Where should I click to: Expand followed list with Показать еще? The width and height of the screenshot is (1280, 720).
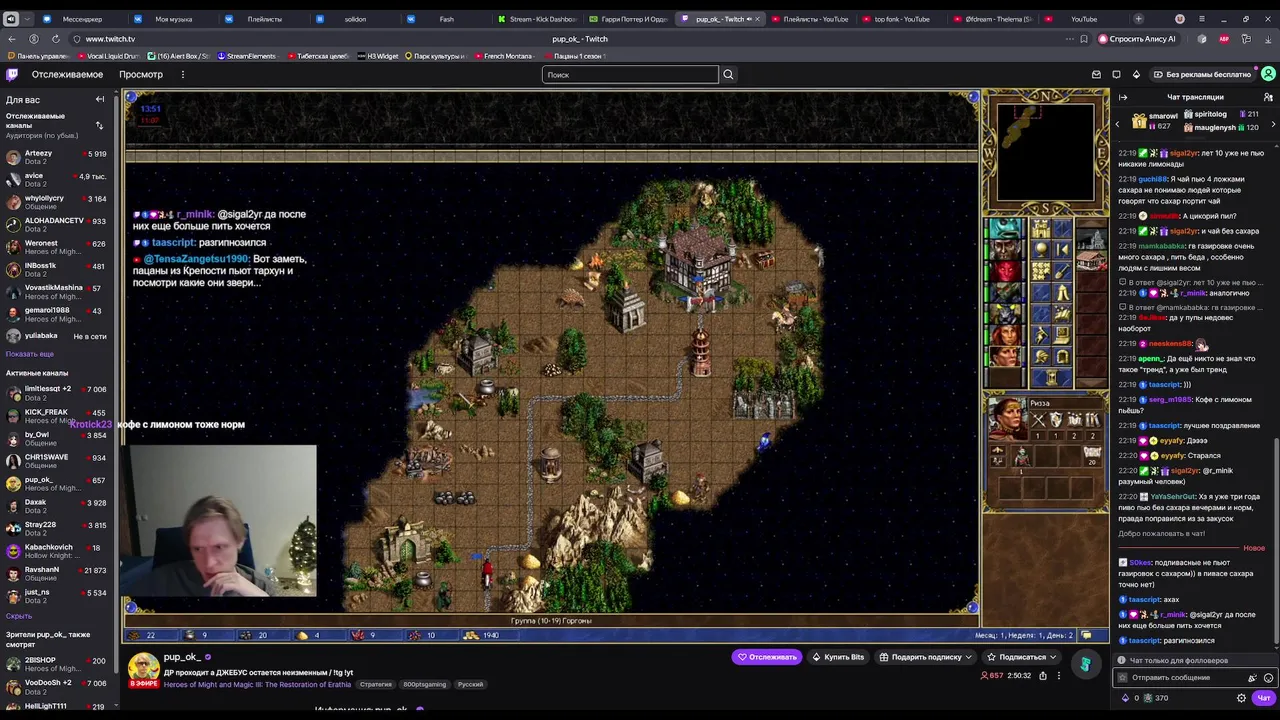click(x=30, y=354)
